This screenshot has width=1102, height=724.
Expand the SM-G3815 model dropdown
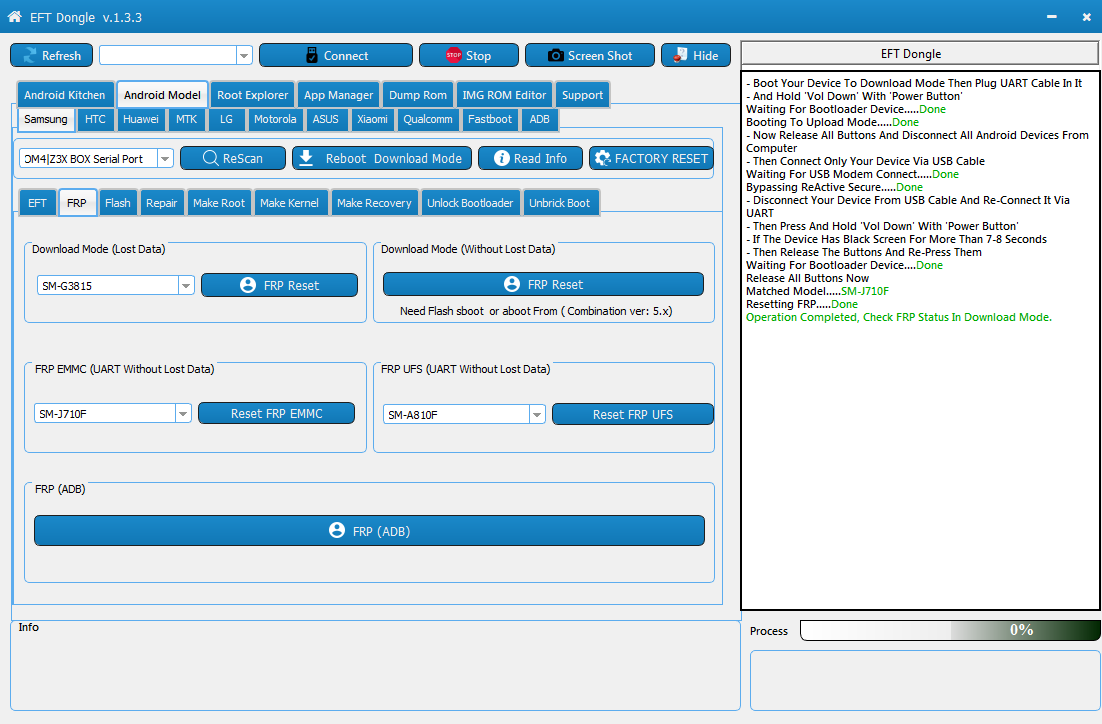pyautogui.click(x=186, y=285)
